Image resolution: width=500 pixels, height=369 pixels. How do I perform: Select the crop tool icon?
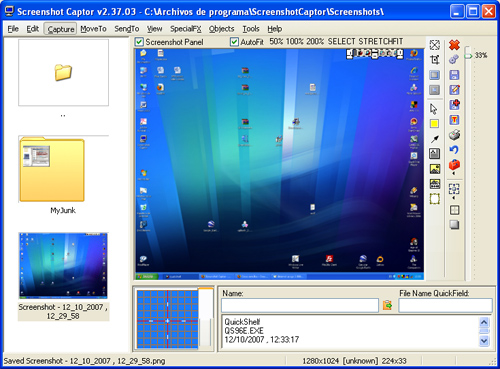[x=434, y=60]
